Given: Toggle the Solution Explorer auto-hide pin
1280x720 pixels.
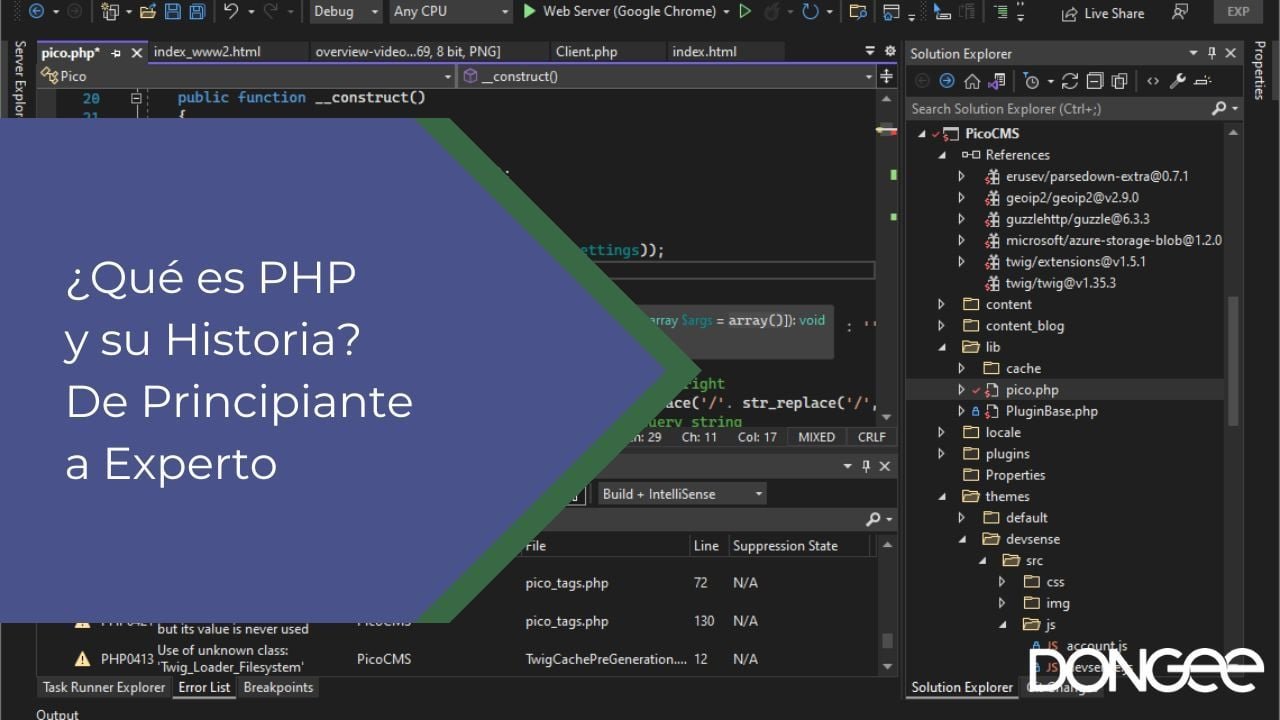Looking at the screenshot, I should tap(1212, 53).
